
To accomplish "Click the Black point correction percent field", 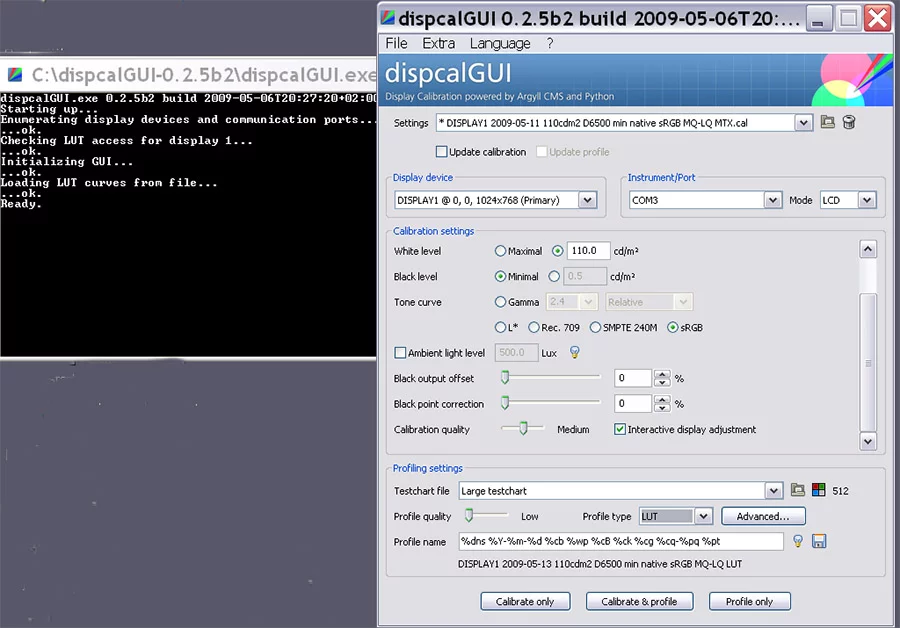I will pyautogui.click(x=633, y=403).
